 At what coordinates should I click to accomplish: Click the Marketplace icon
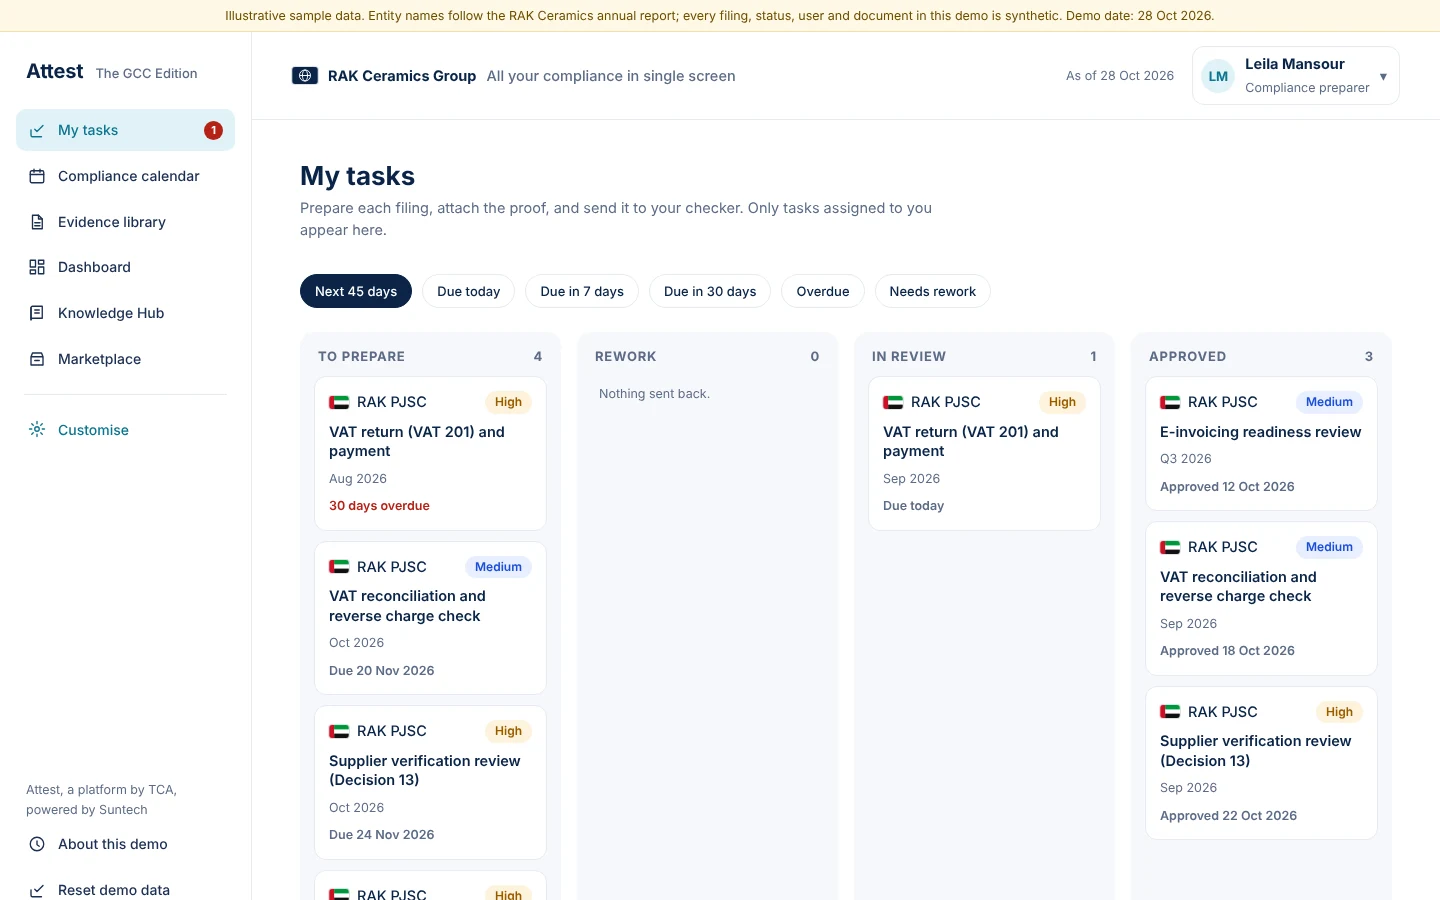tap(37, 359)
